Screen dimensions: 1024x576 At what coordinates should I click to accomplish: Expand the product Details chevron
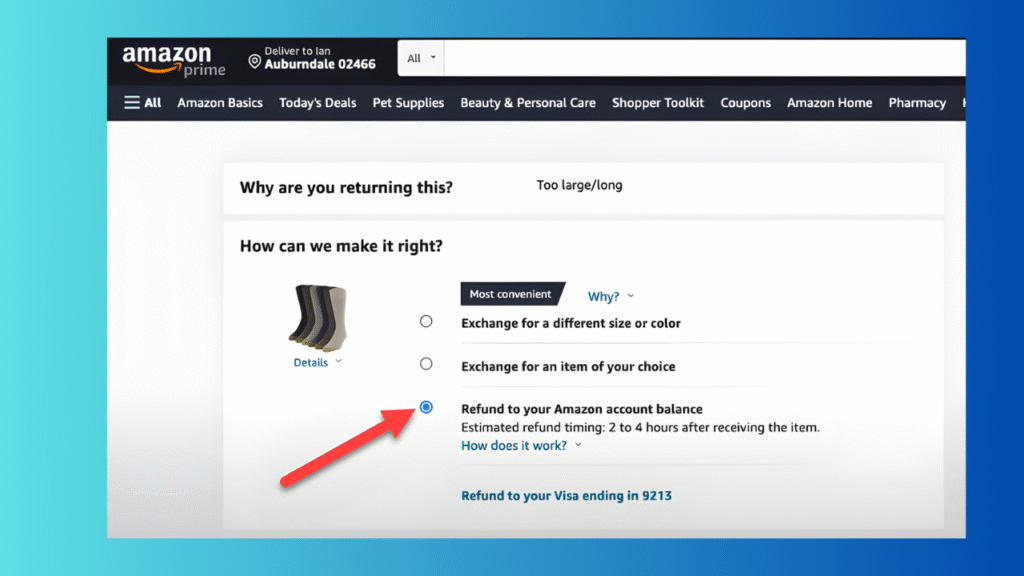tap(337, 362)
